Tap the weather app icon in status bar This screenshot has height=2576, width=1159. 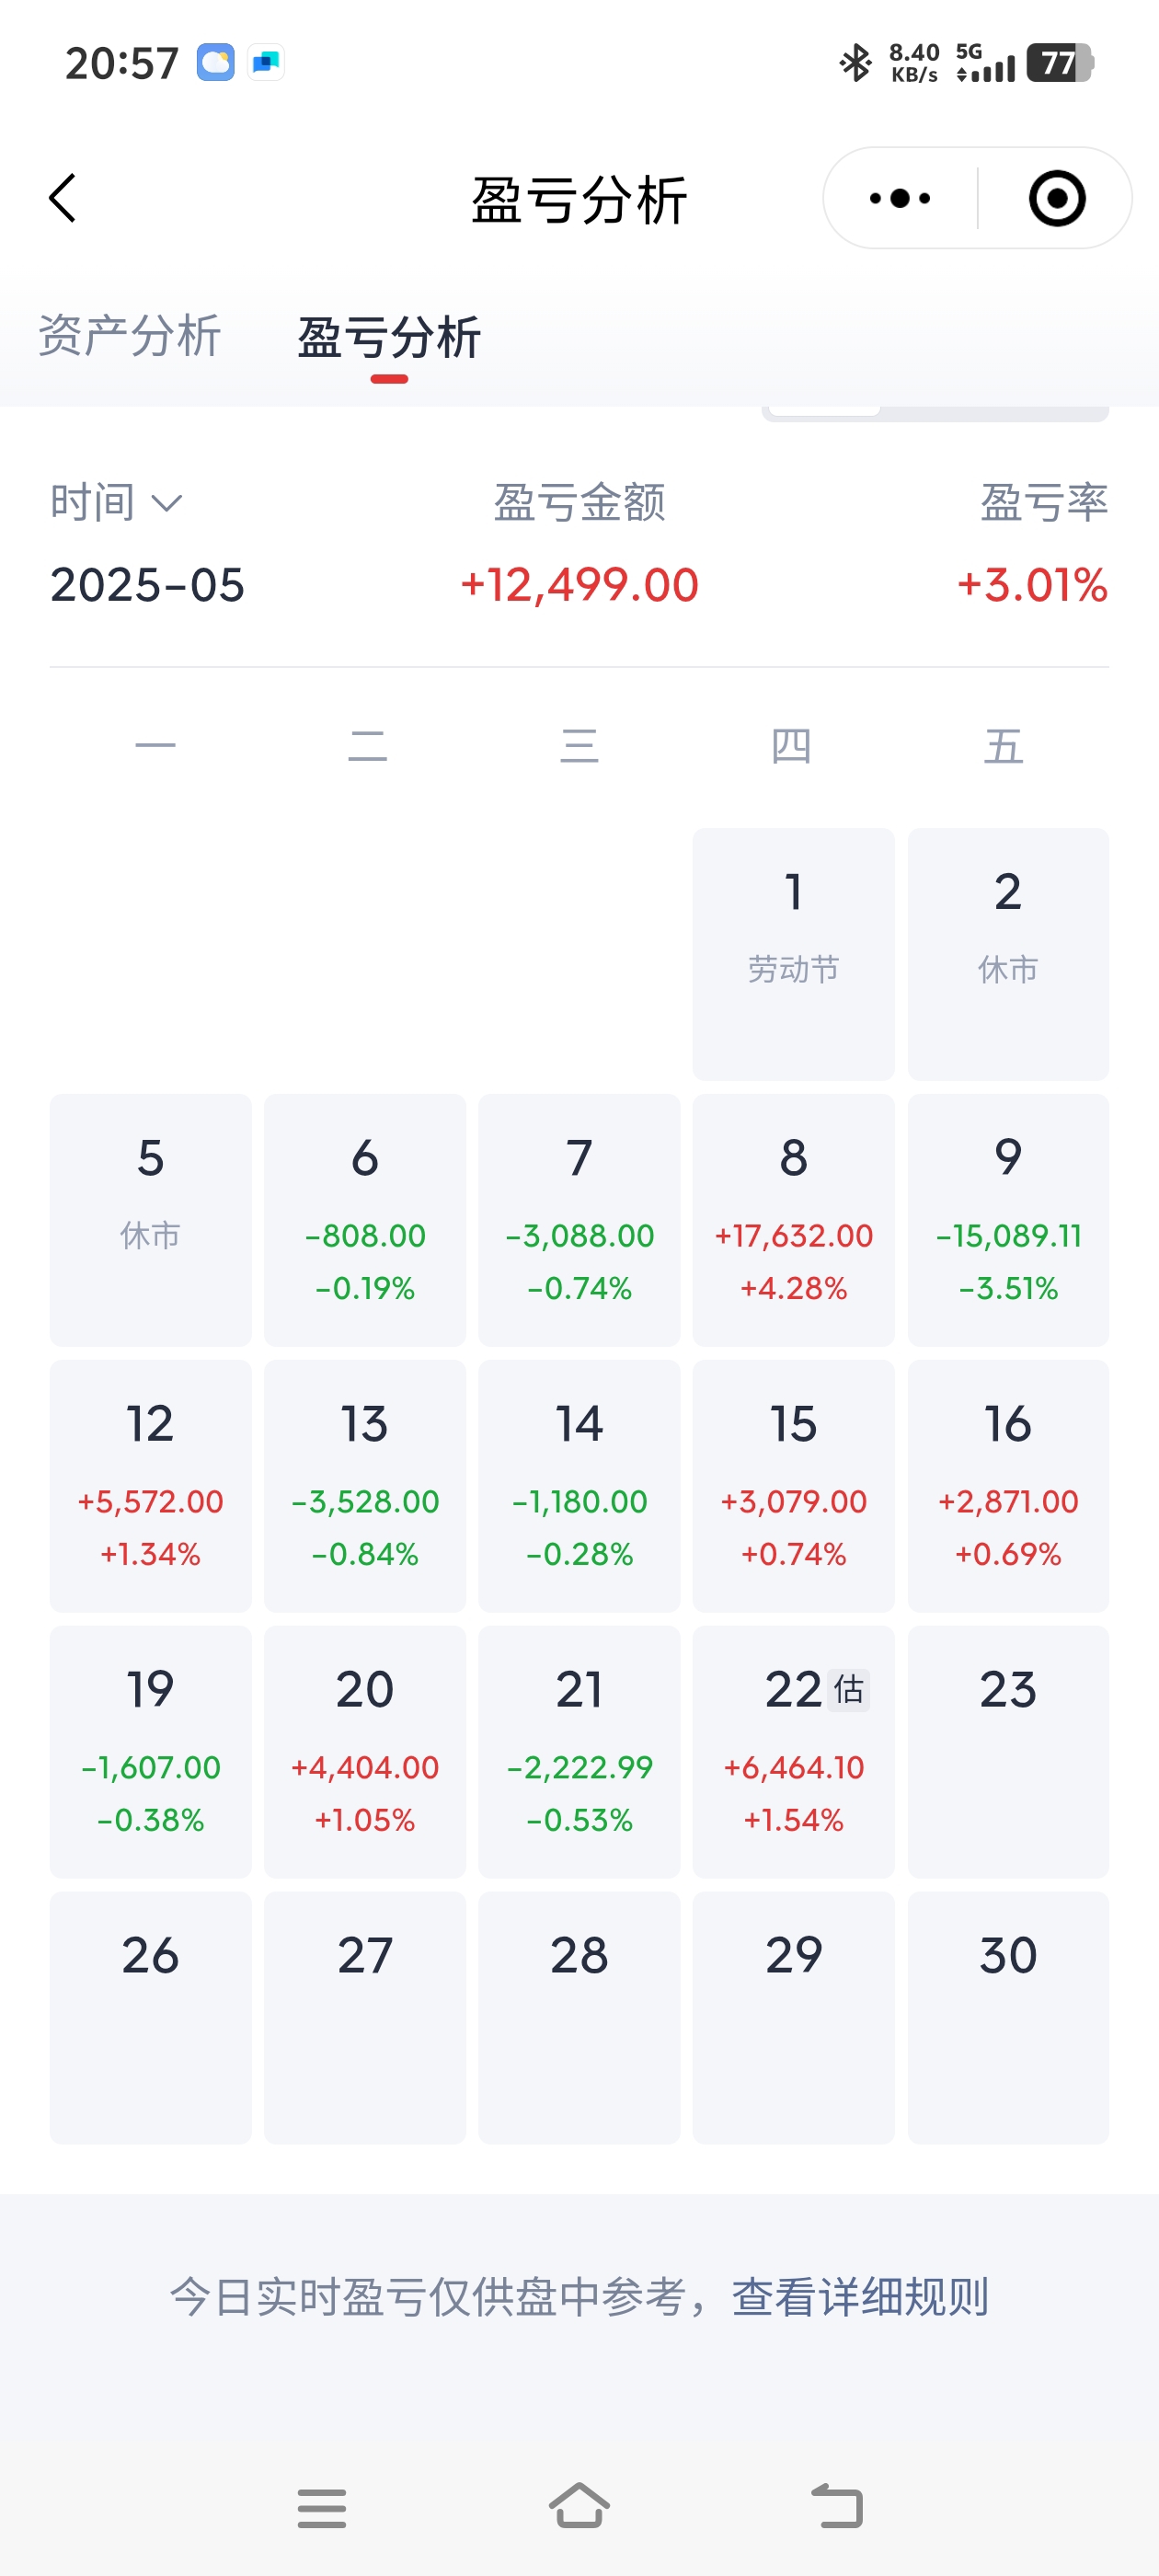click(x=215, y=62)
